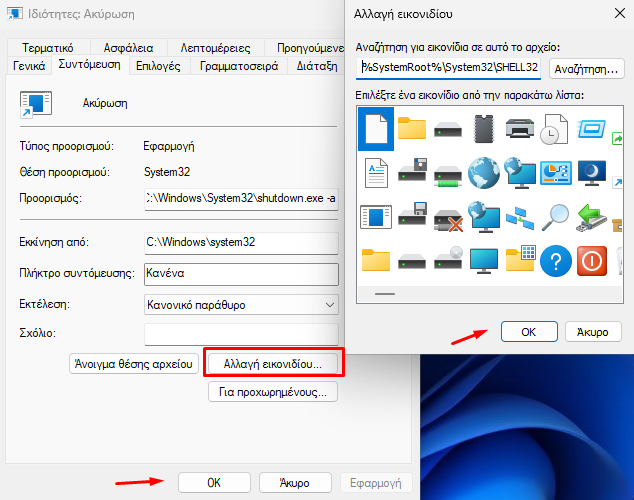
Task: Pick the floppy drive icon in second row
Action: point(412,170)
